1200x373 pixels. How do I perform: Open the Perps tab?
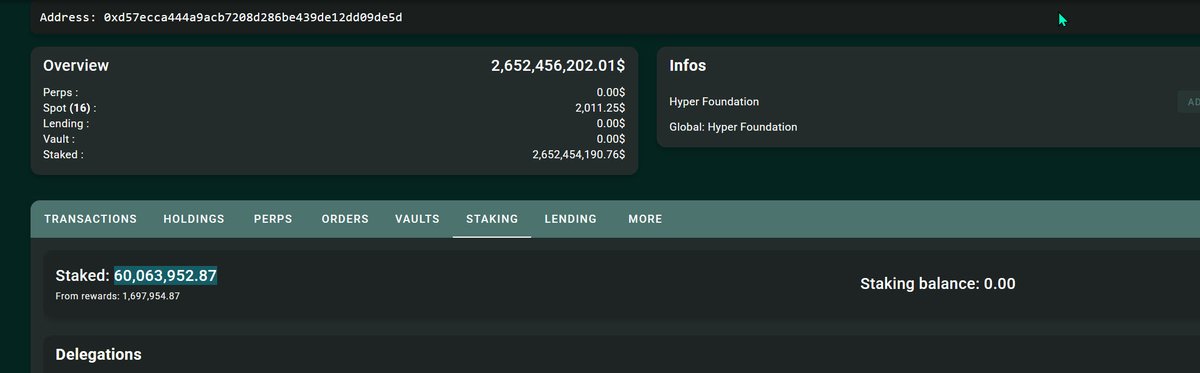tap(273, 219)
